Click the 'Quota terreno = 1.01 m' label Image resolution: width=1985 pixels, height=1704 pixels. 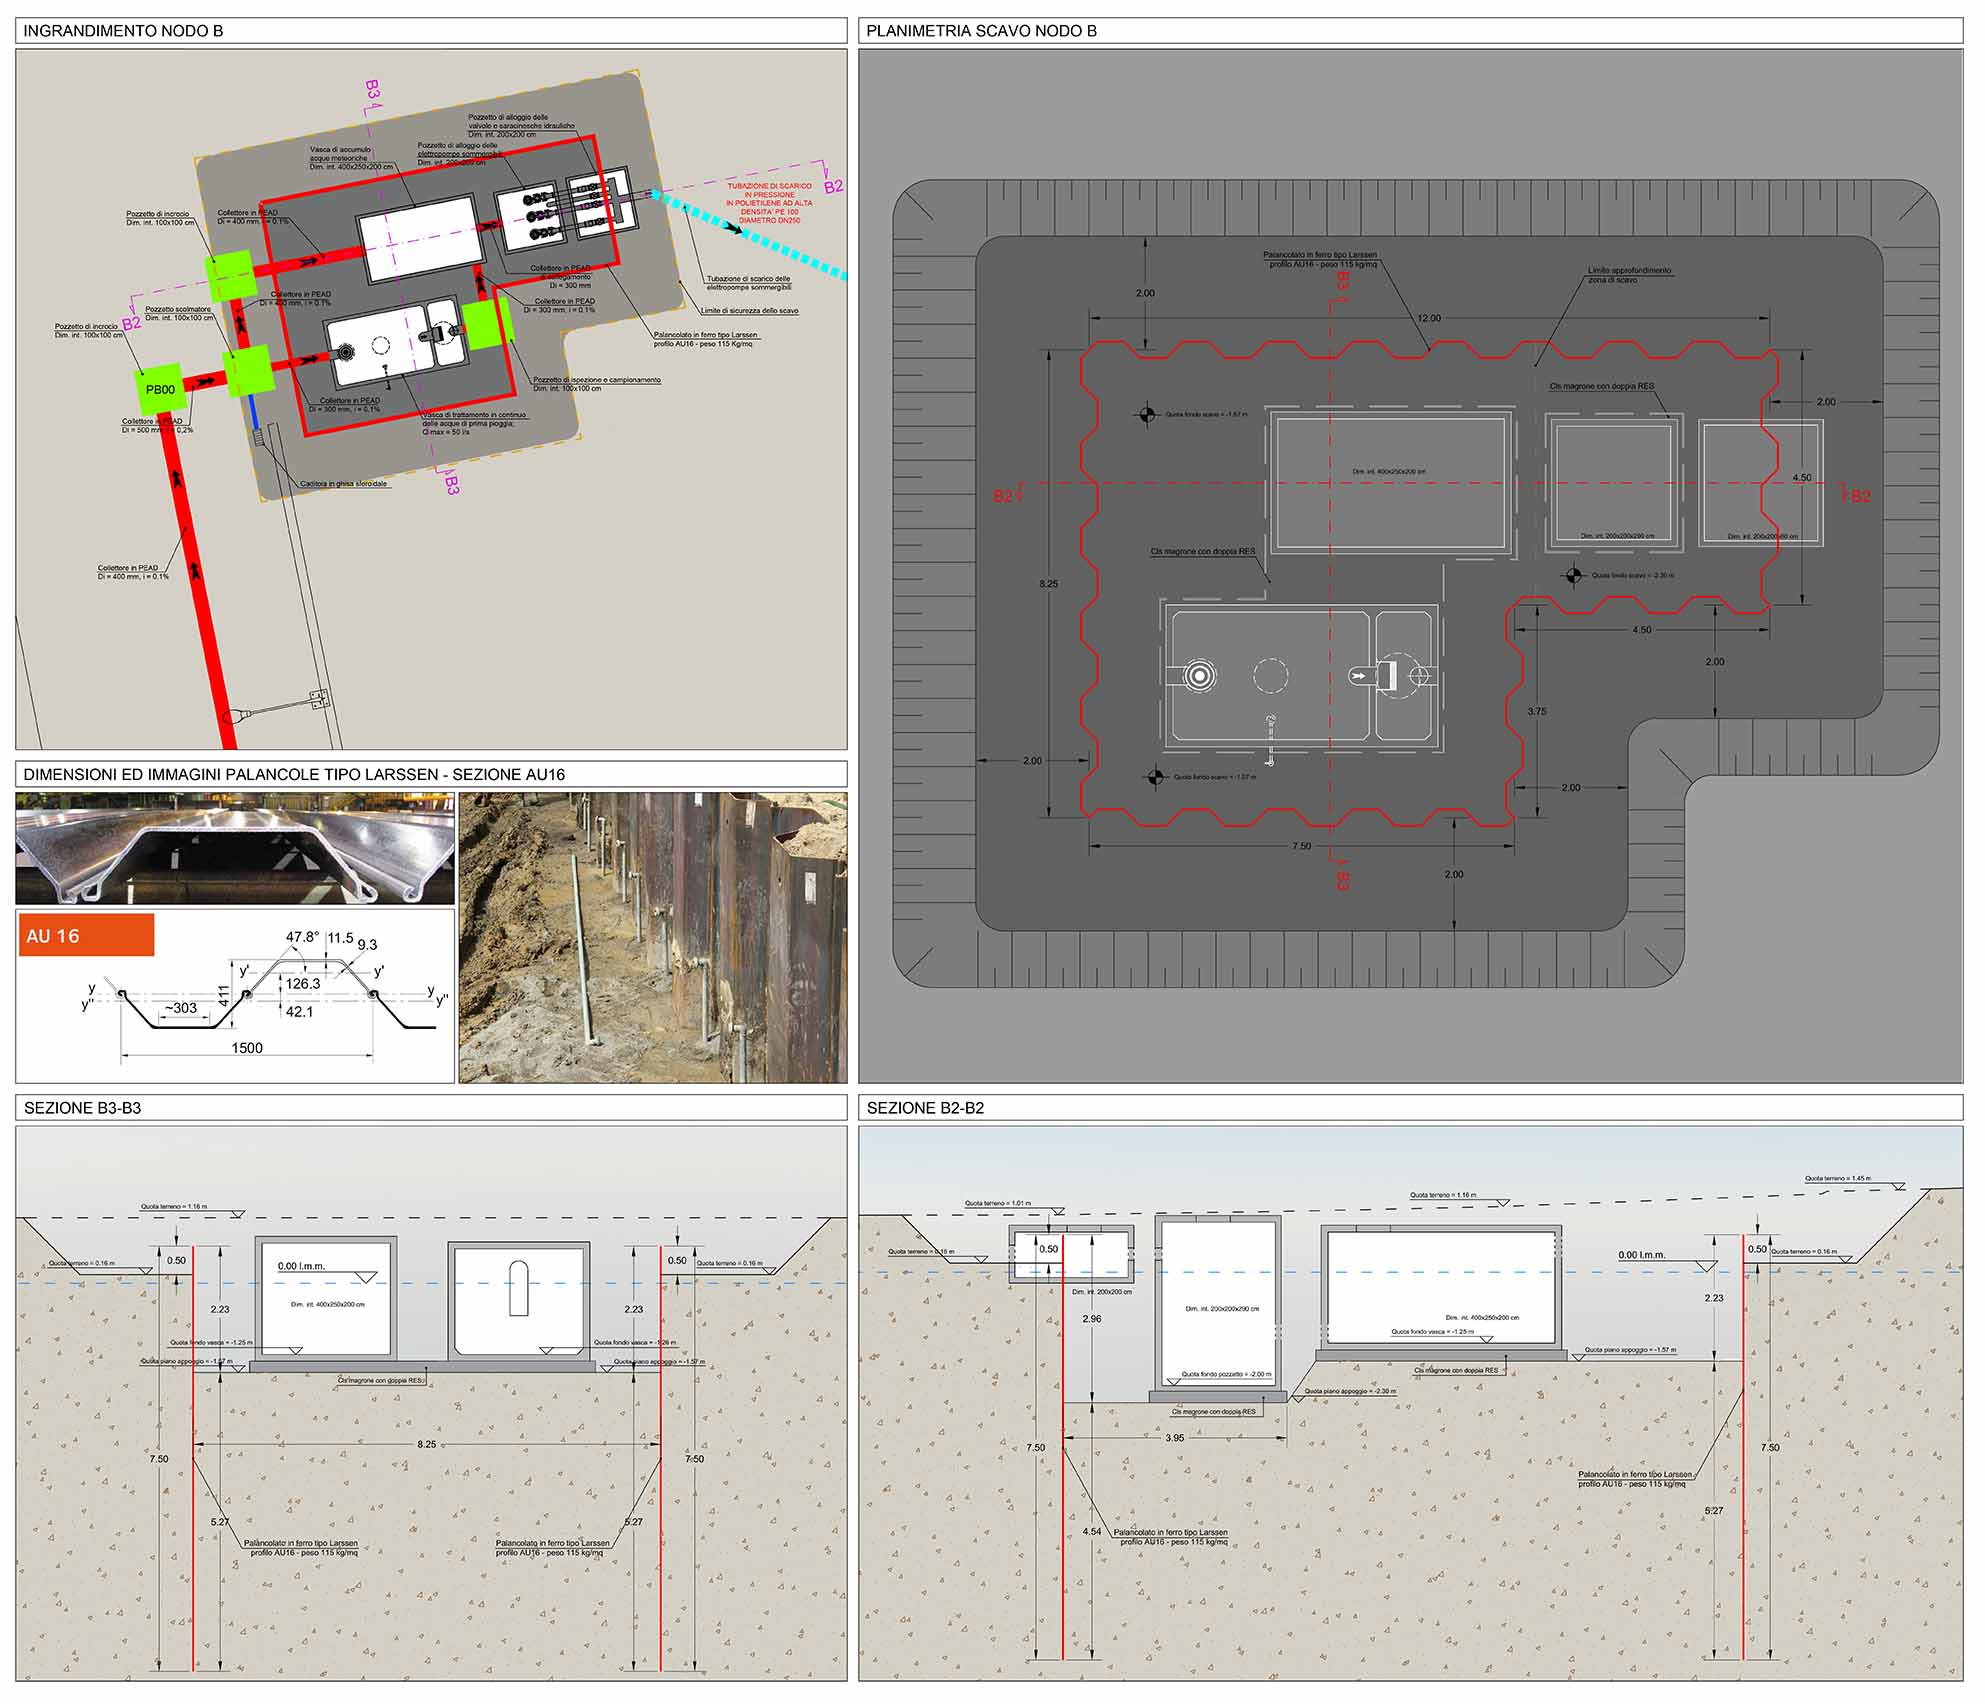[x=998, y=1204]
